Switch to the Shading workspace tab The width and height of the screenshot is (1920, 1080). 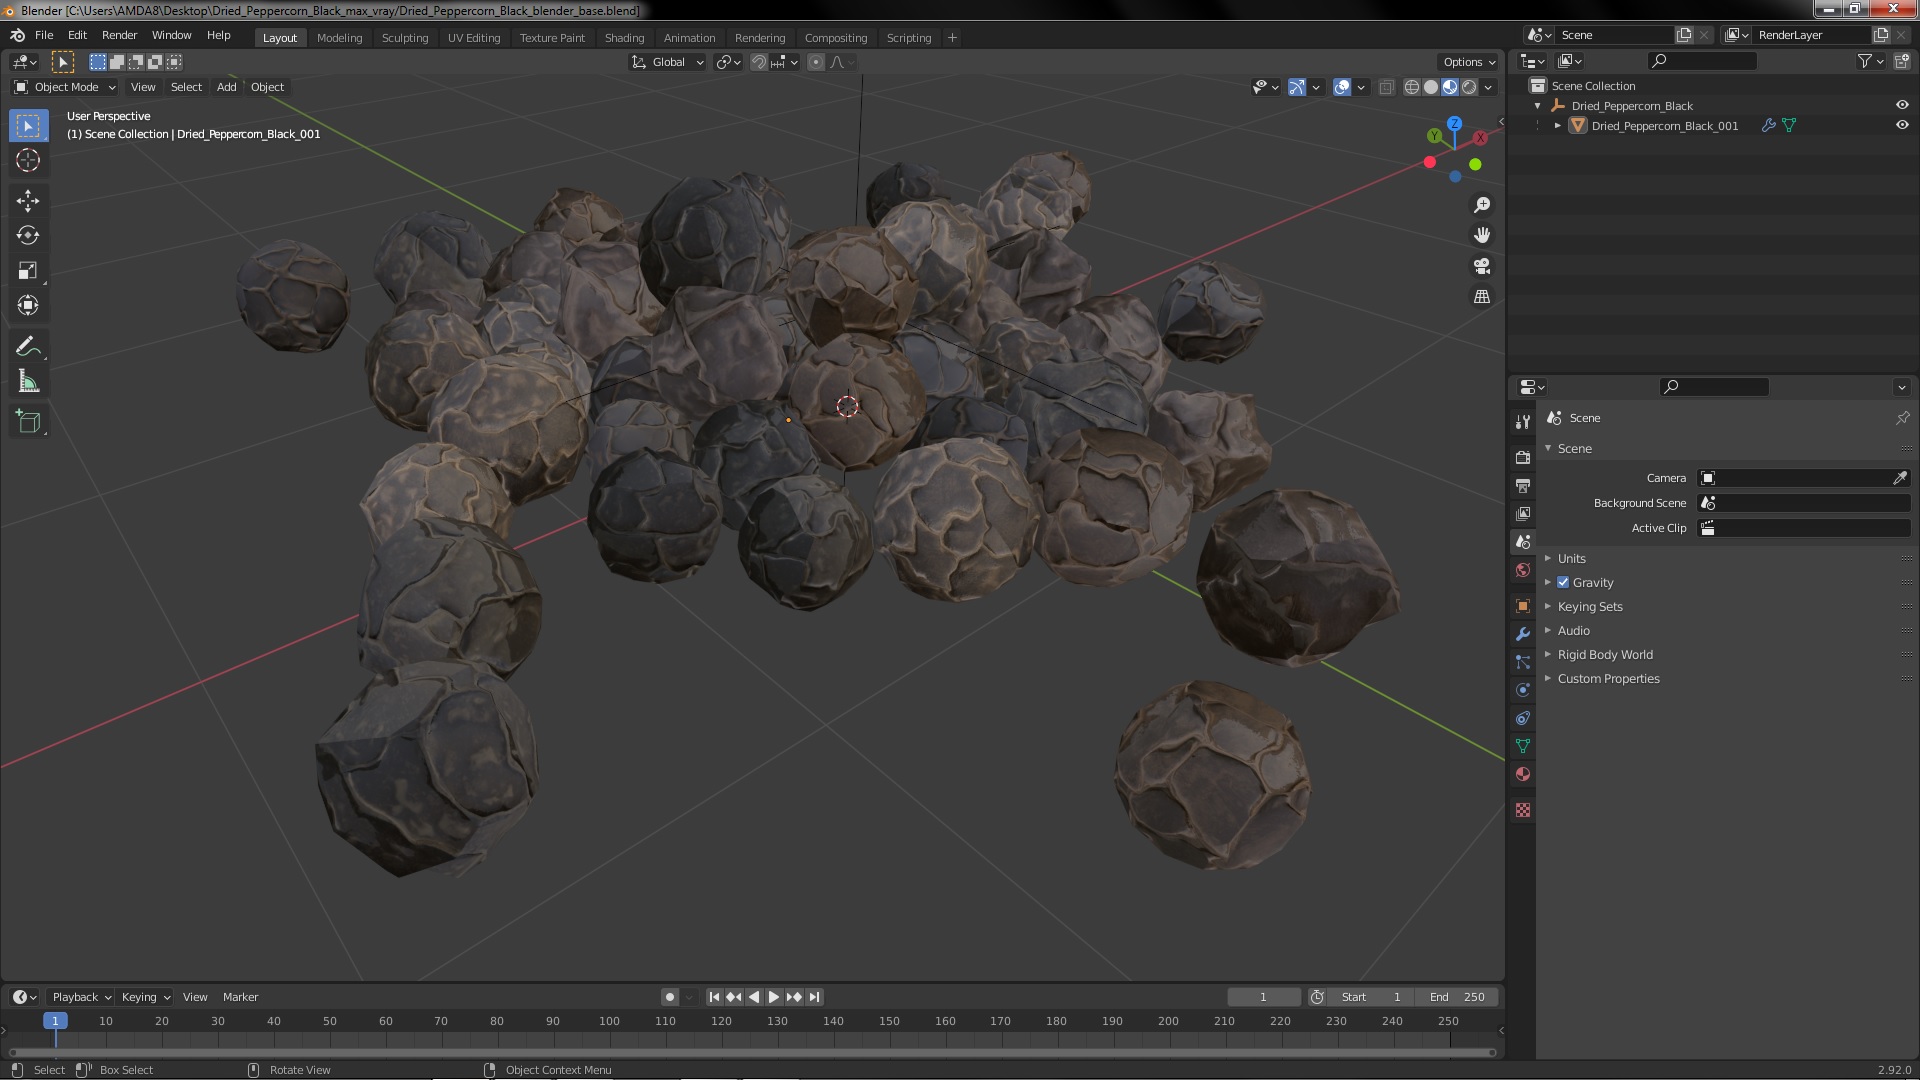(x=624, y=38)
